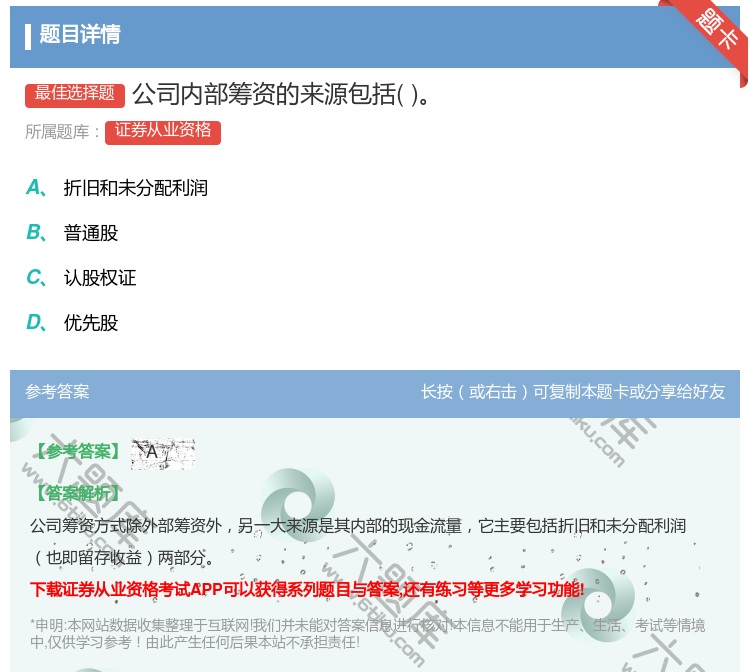Choose answer text 折旧和未分配利润
This screenshot has width=750, height=672.
(135, 188)
